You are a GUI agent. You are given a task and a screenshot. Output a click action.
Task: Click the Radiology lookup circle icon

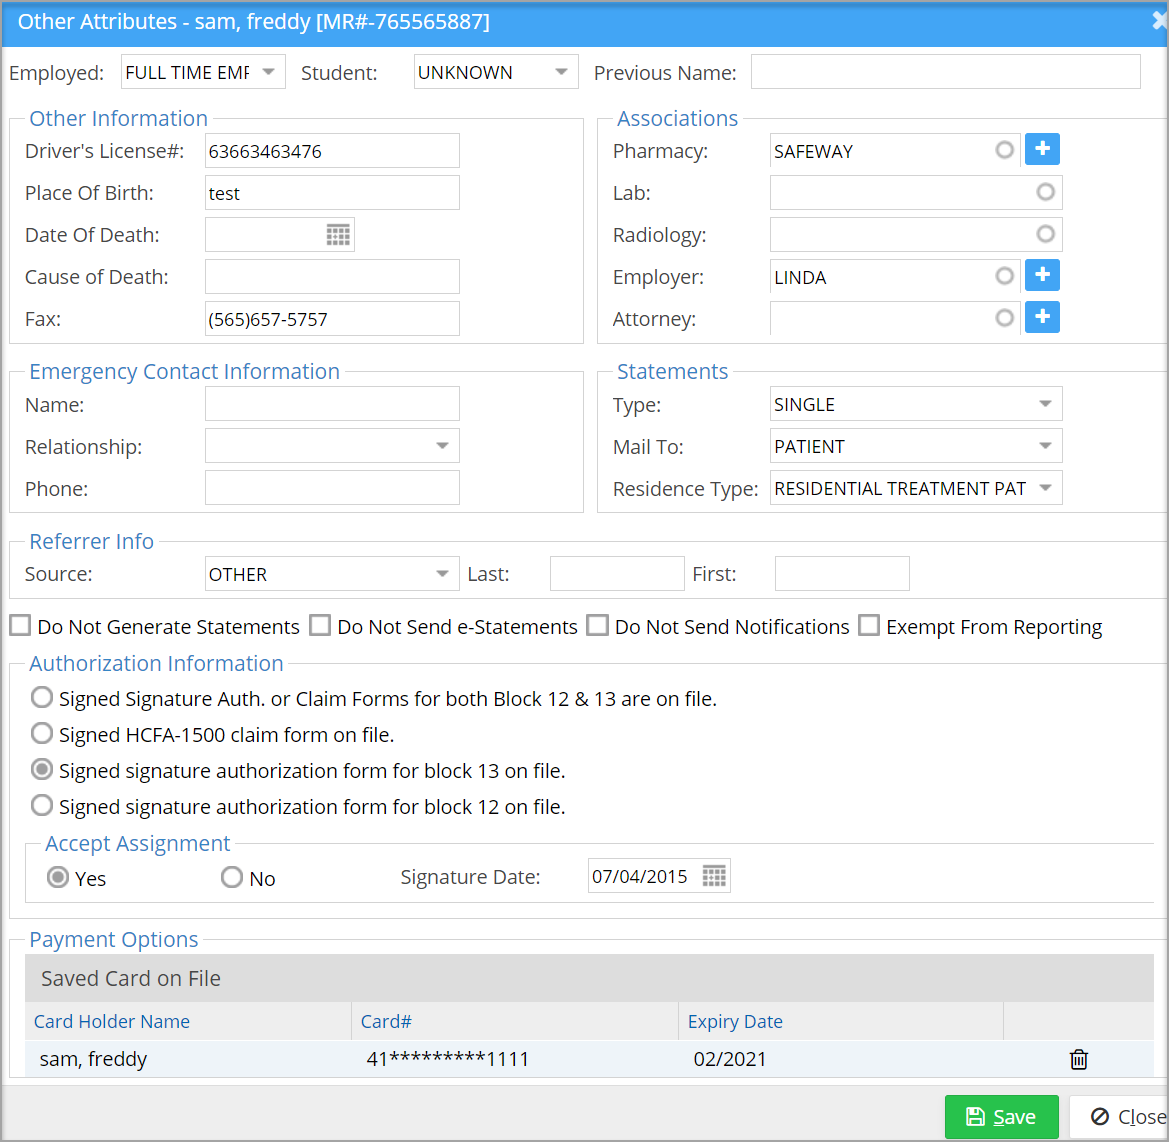[x=1045, y=234]
